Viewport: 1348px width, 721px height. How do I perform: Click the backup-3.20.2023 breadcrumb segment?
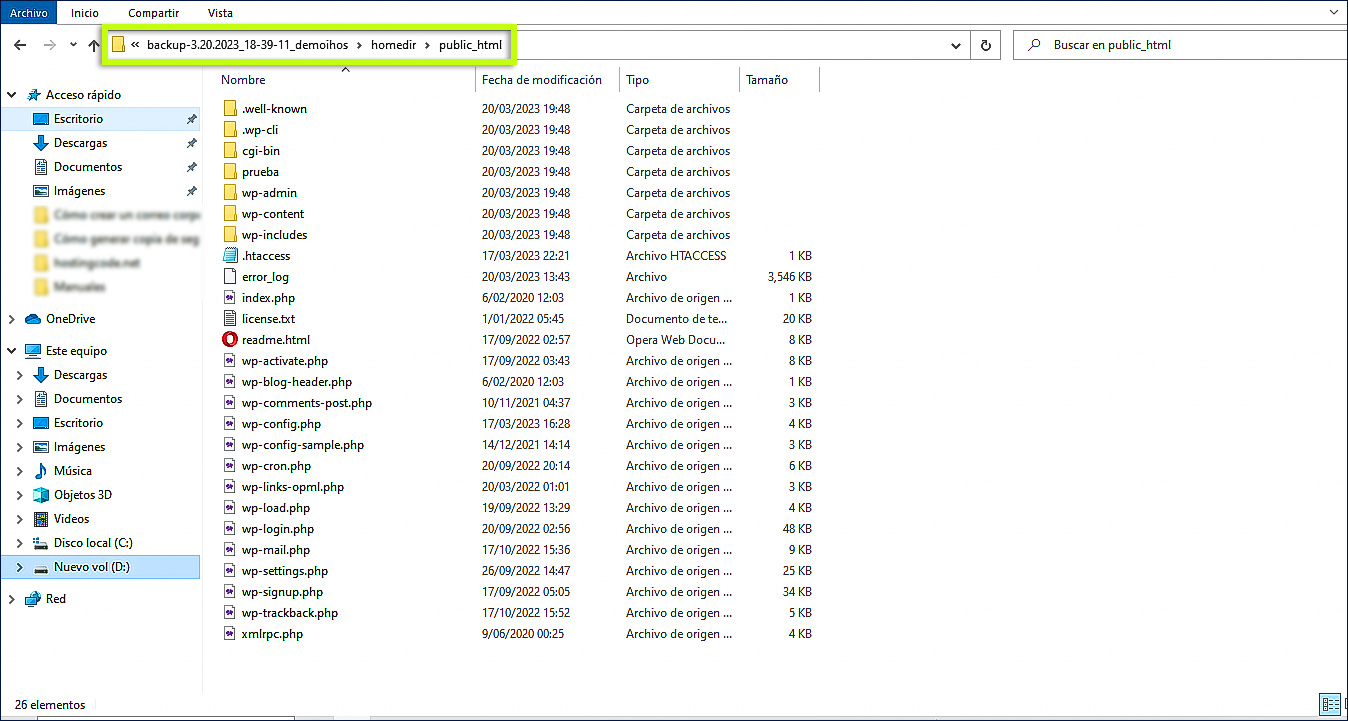[x=247, y=45]
